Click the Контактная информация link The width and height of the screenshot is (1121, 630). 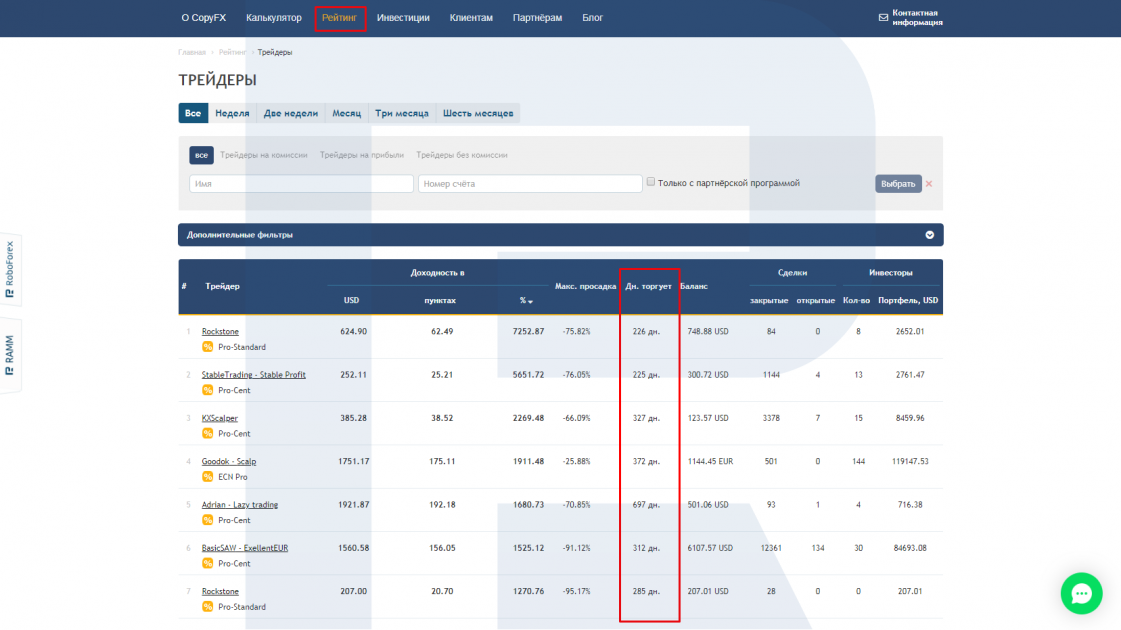pyautogui.click(x=917, y=18)
